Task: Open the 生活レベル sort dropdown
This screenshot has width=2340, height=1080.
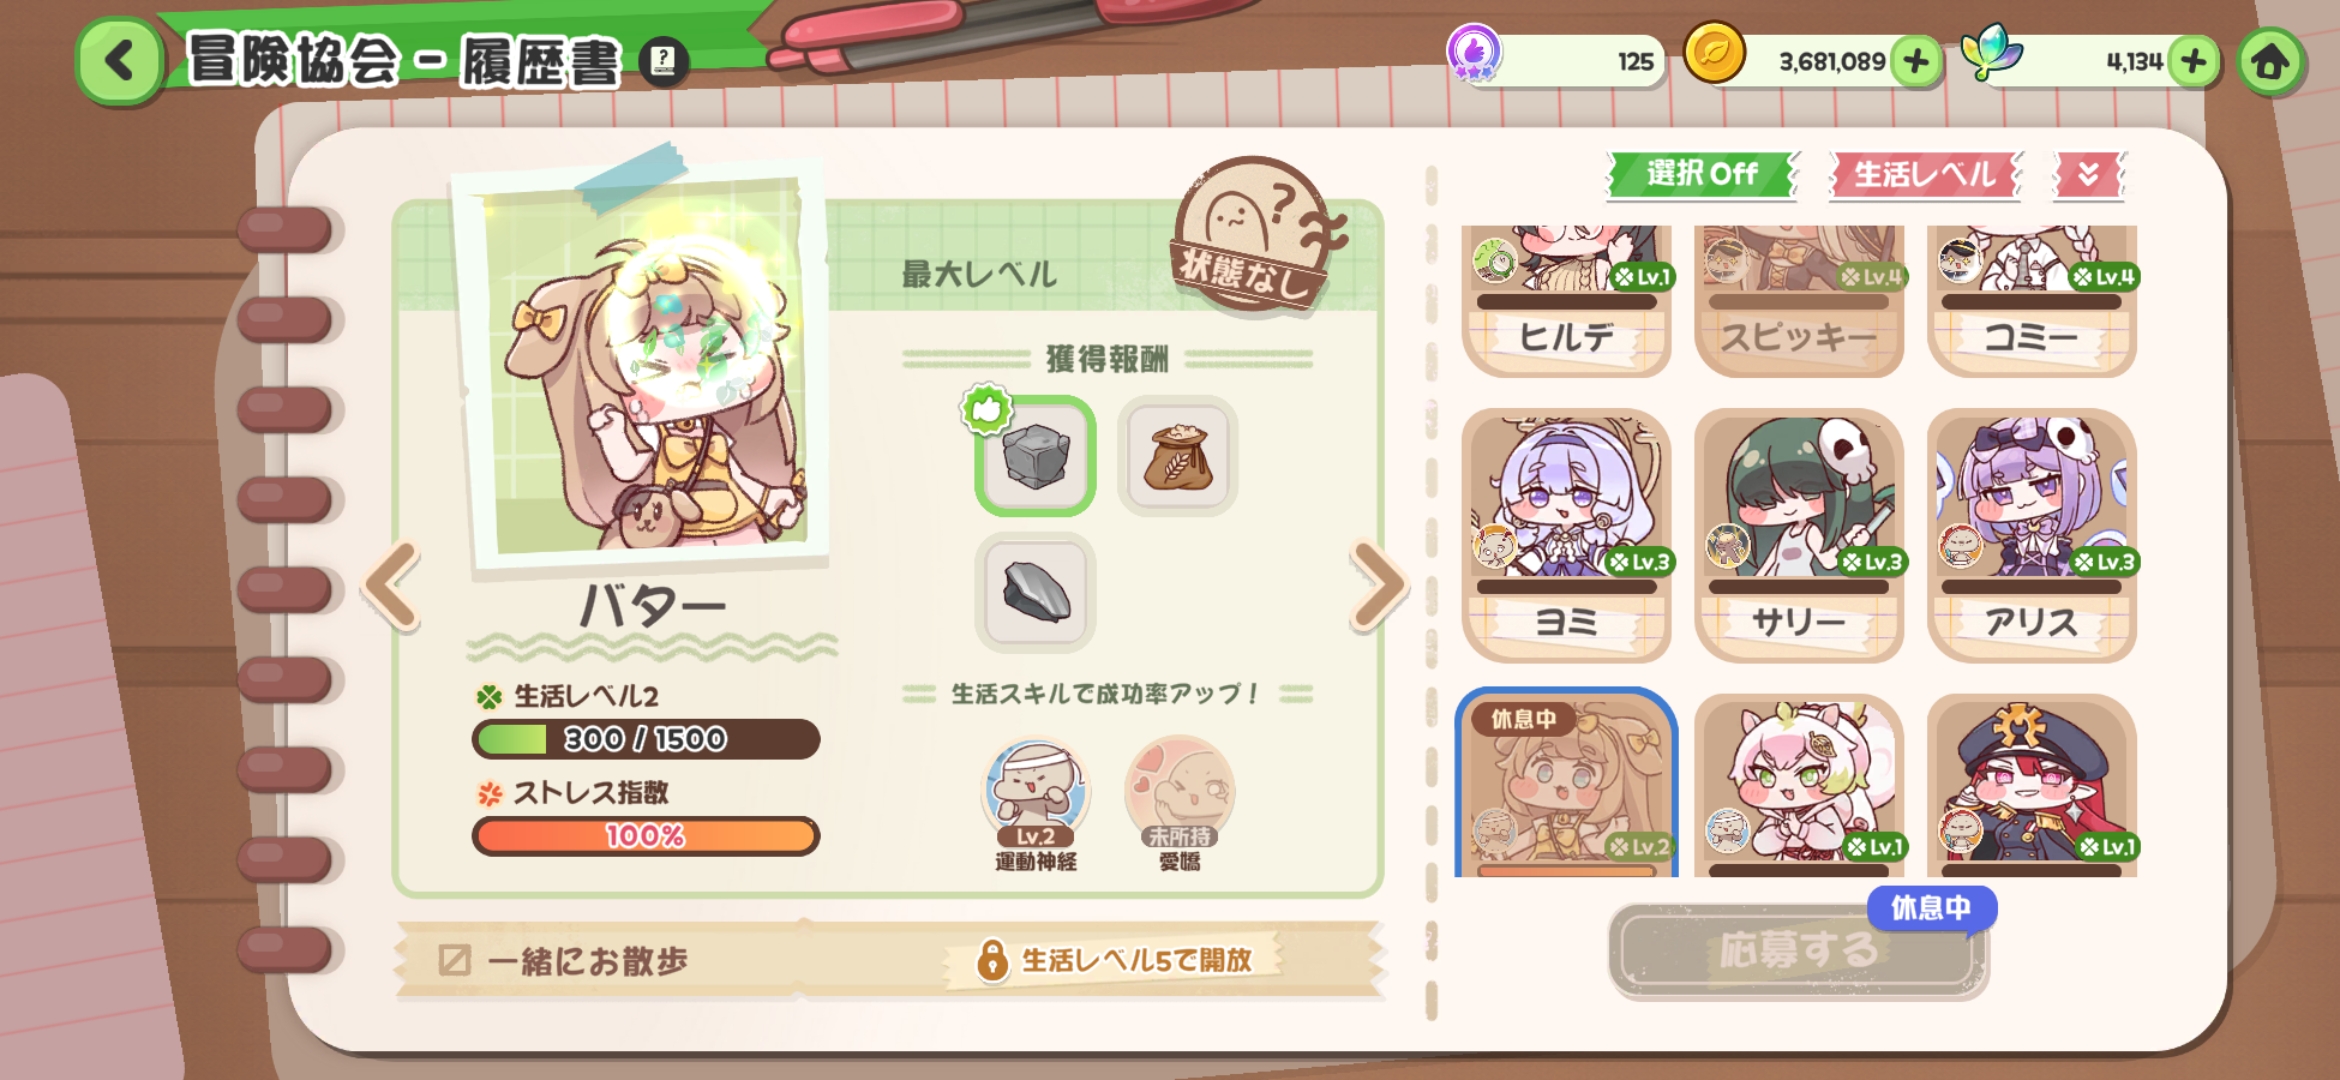Action: tap(1925, 175)
